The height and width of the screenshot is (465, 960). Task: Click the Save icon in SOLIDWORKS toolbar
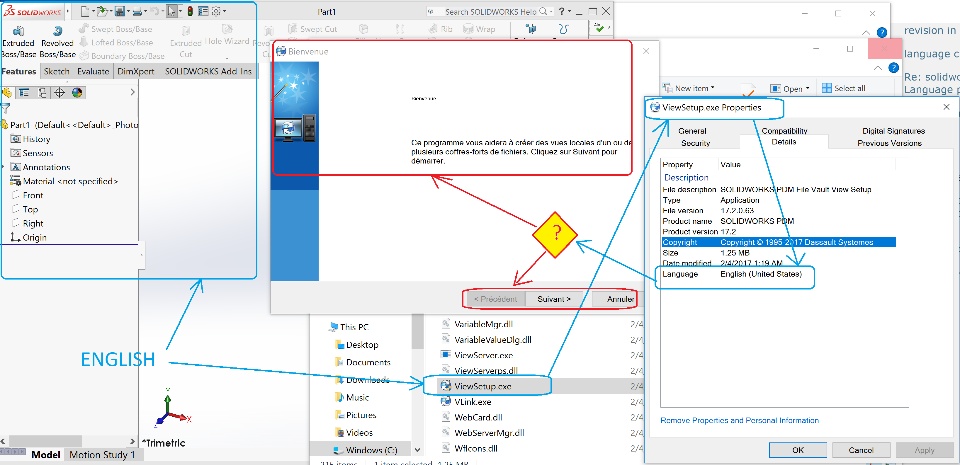click(x=120, y=10)
